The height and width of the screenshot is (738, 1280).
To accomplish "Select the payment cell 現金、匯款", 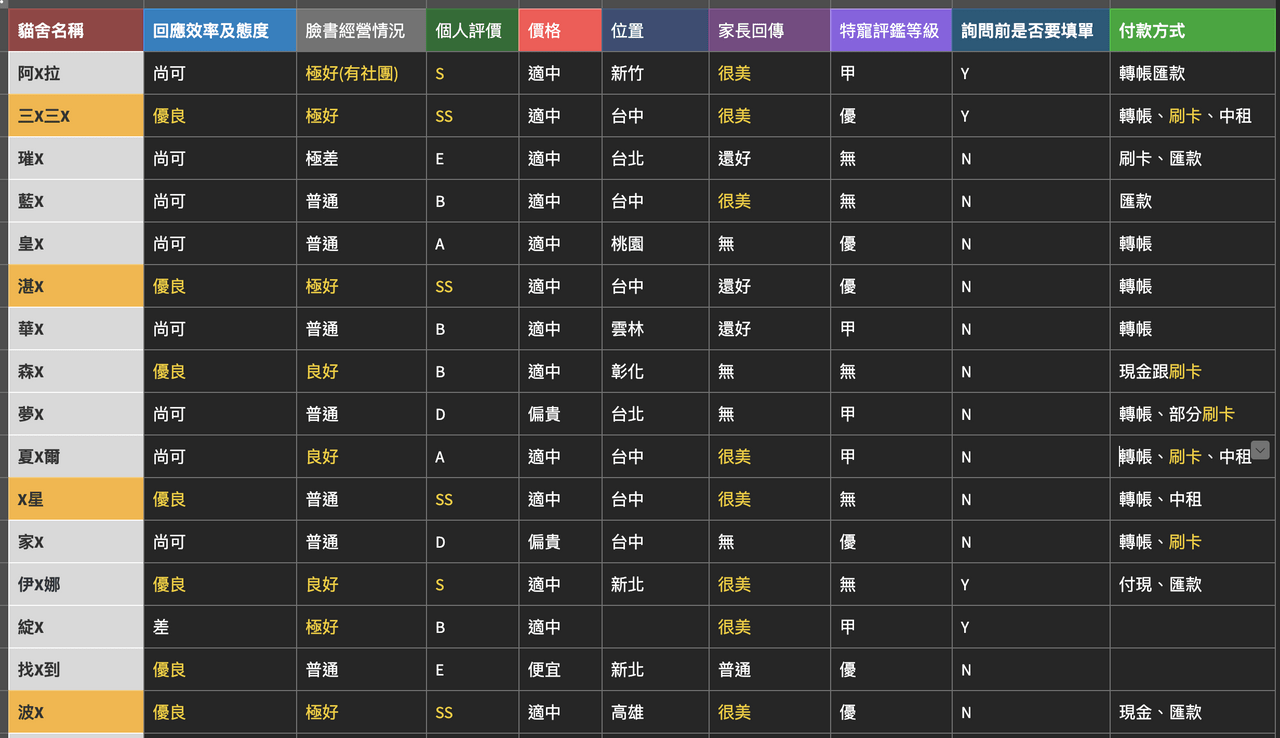I will [1195, 712].
